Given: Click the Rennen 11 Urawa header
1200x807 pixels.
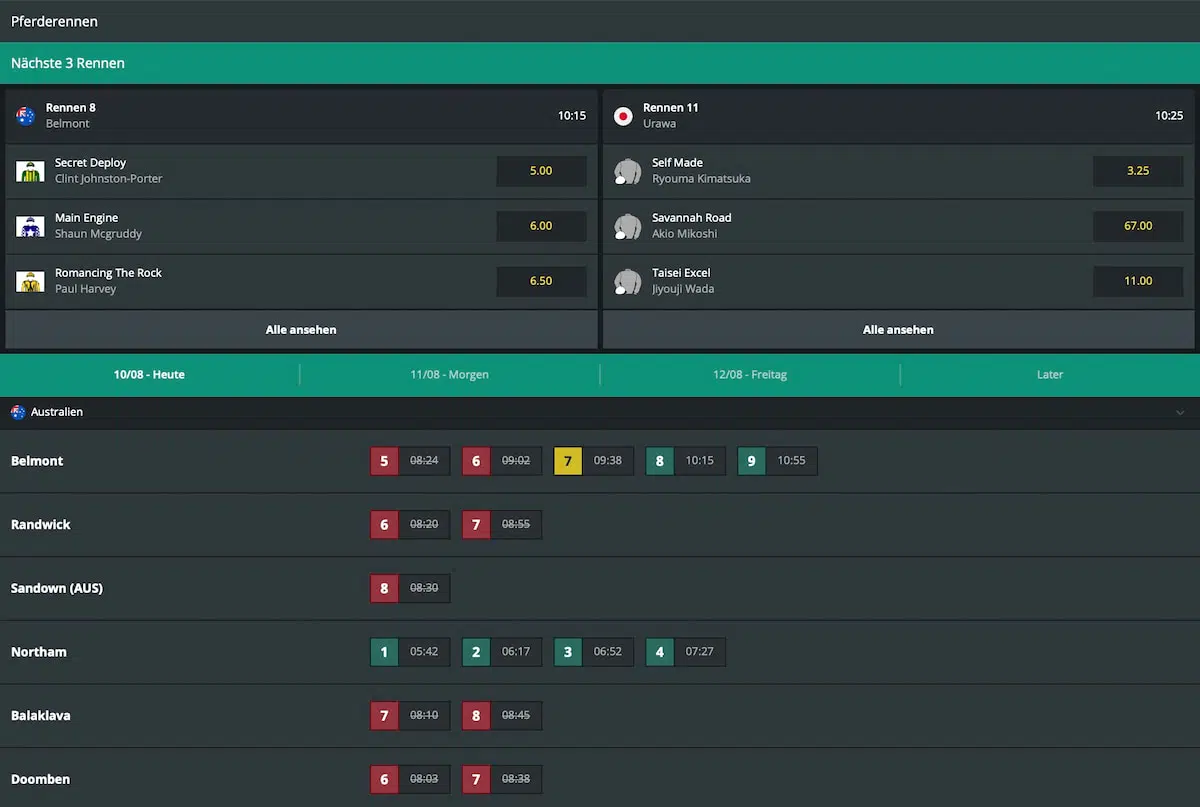Looking at the screenshot, I should tap(898, 116).
